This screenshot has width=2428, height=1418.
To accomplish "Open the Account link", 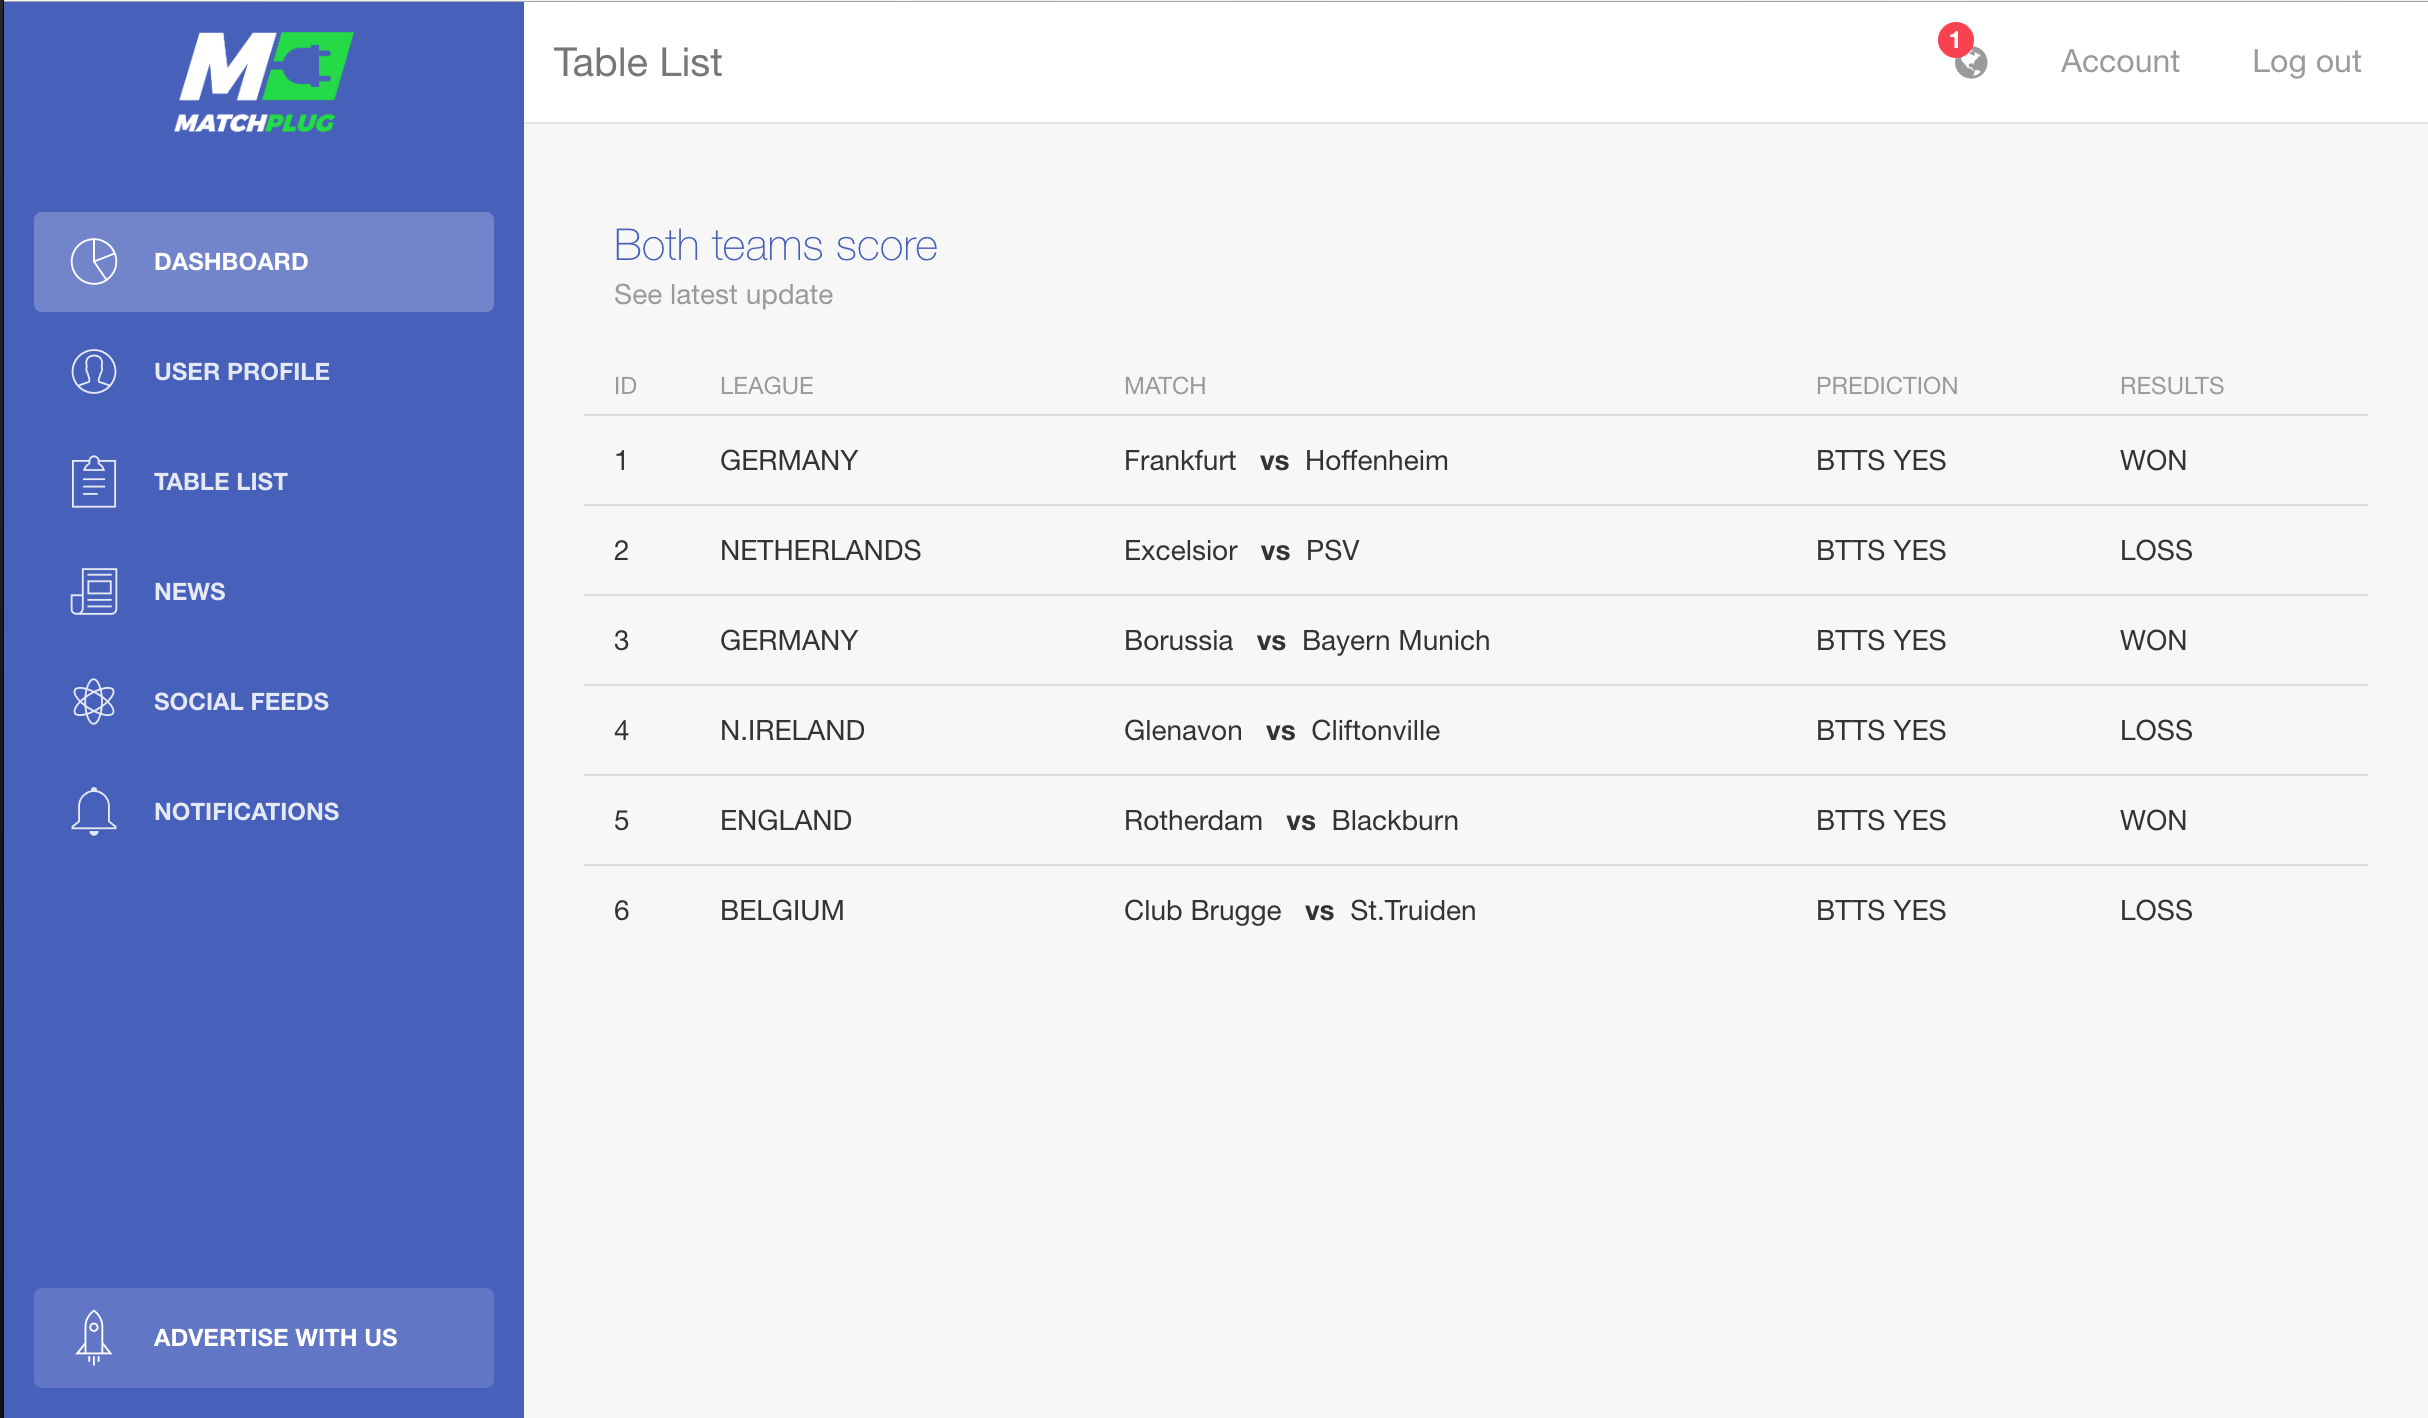I will pyautogui.click(x=2119, y=62).
